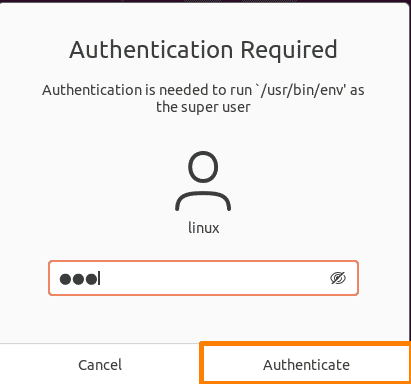Click the shoulders arc of avatar
This screenshot has width=411, height=384.
(203, 201)
